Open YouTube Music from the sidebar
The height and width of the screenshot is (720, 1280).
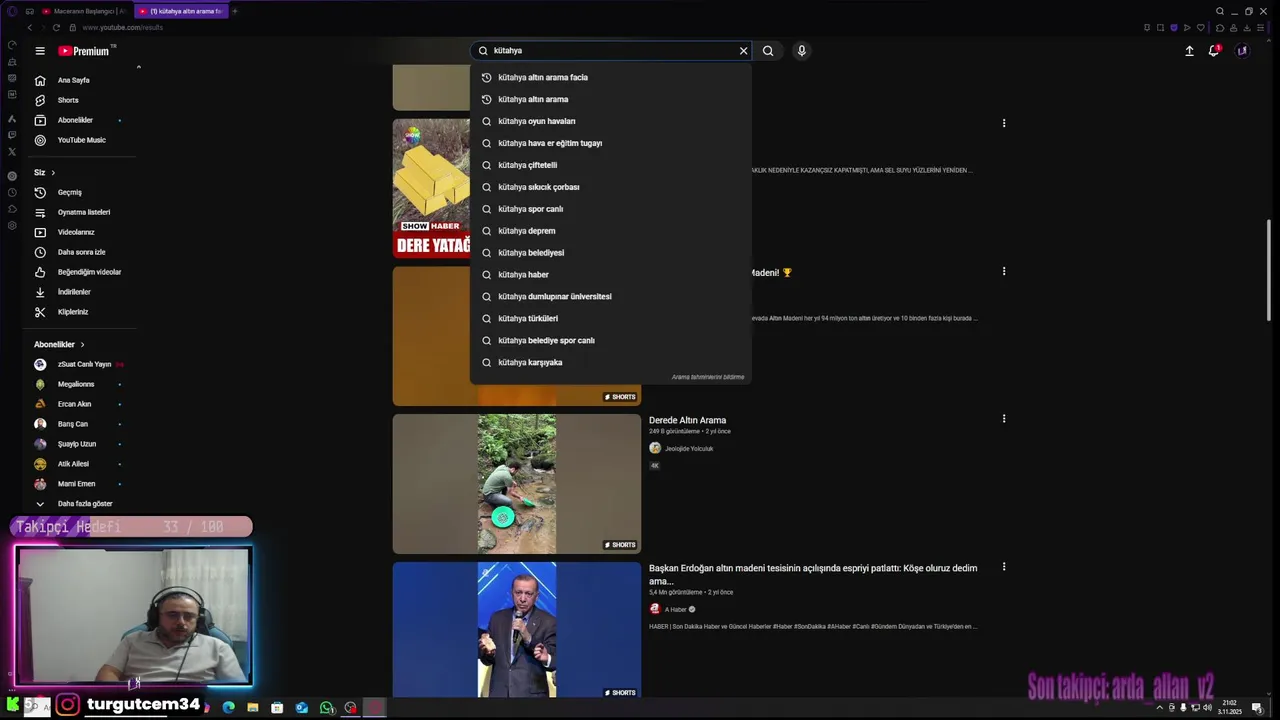[x=81, y=140]
